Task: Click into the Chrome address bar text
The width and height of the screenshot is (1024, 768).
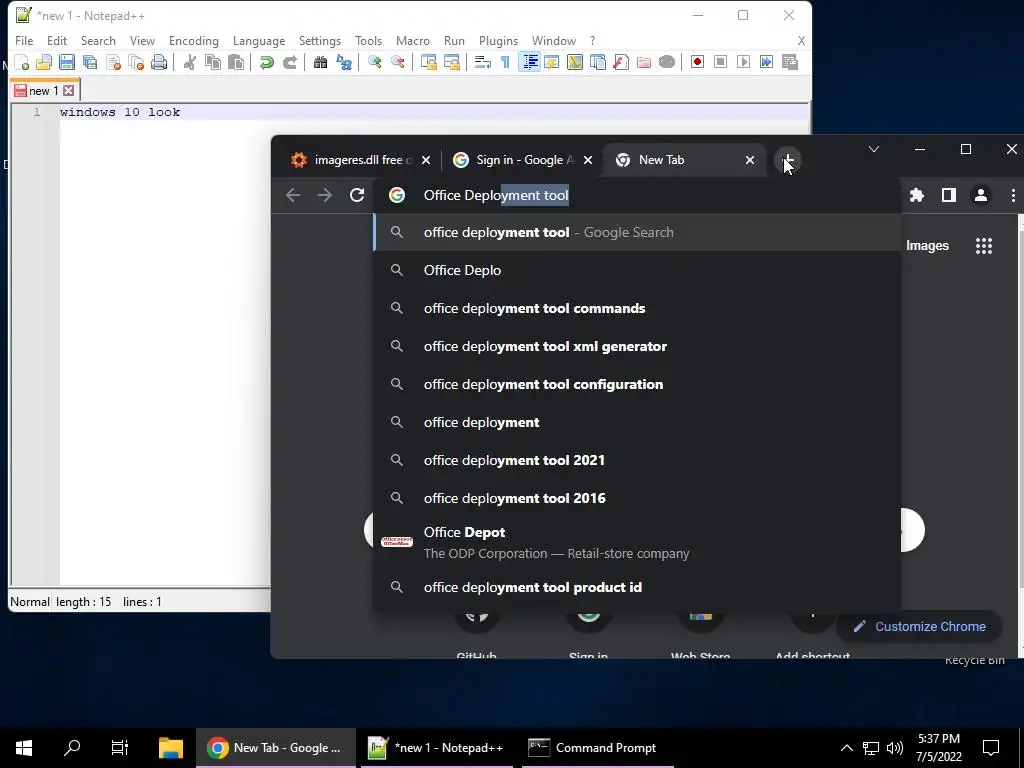Action: click(496, 195)
